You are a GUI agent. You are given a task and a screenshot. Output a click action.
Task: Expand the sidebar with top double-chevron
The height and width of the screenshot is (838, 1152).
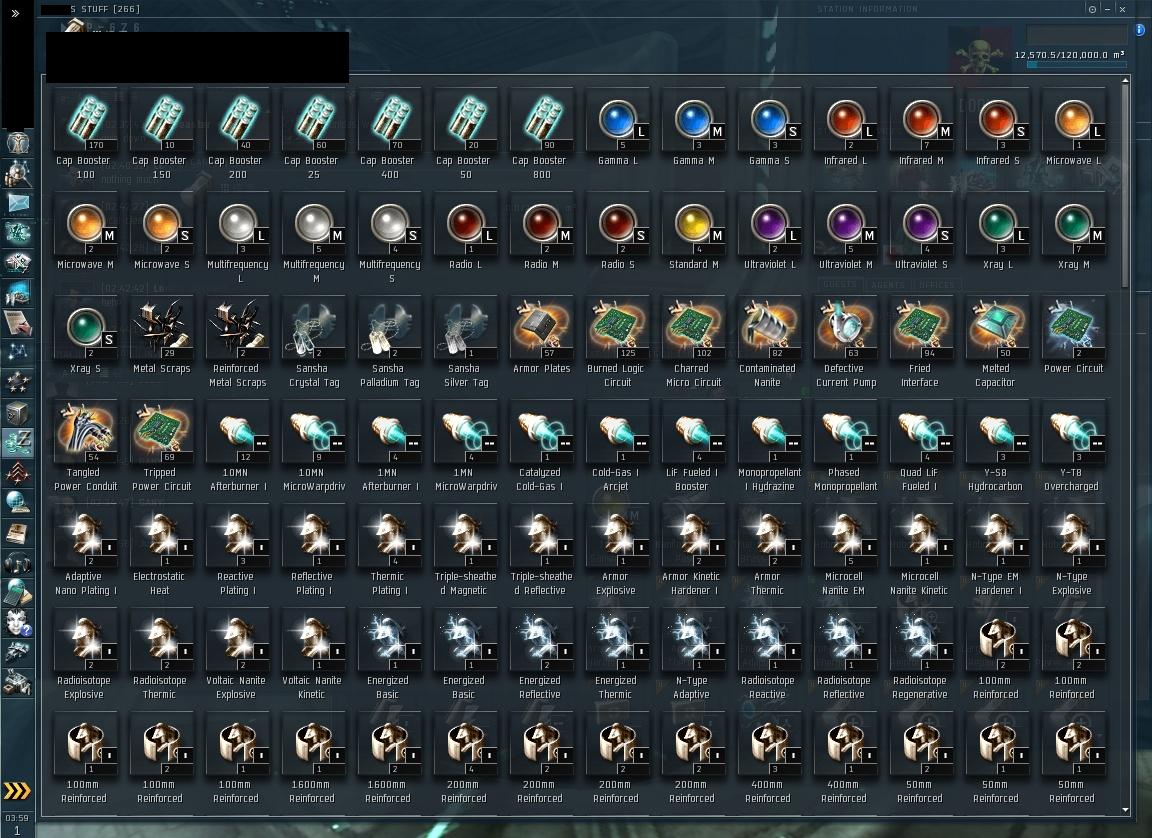click(x=15, y=12)
